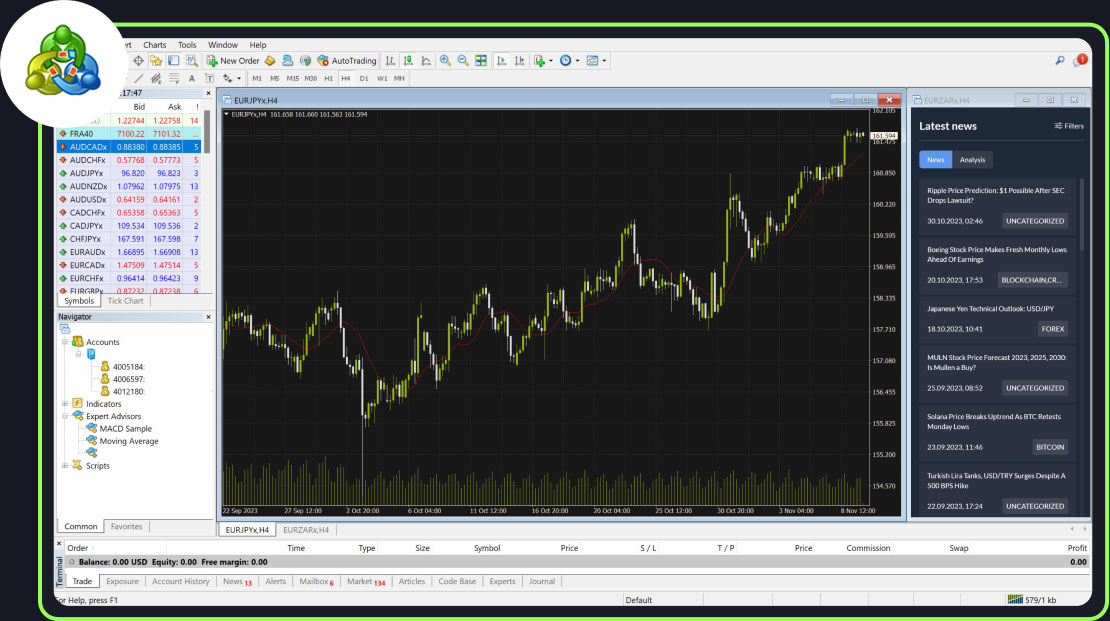Select the Crosshair tool
Viewport: 1110px width, 621px height.
138,60
